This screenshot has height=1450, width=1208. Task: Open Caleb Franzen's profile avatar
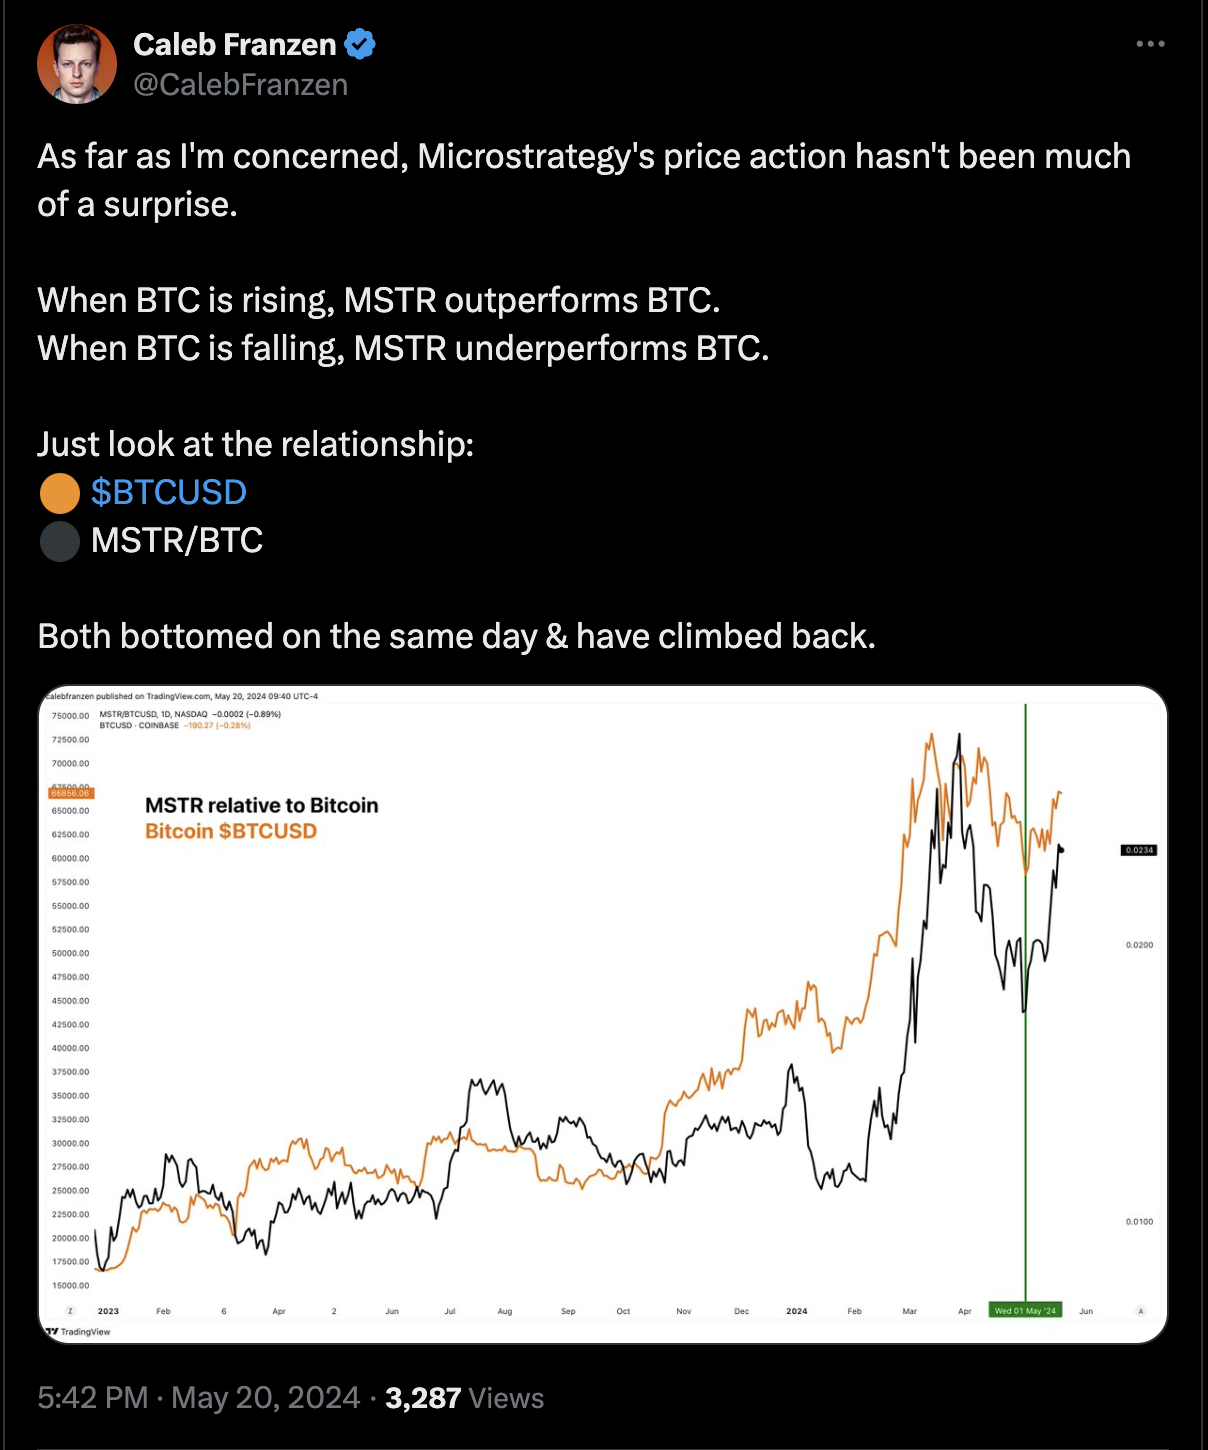point(77,64)
